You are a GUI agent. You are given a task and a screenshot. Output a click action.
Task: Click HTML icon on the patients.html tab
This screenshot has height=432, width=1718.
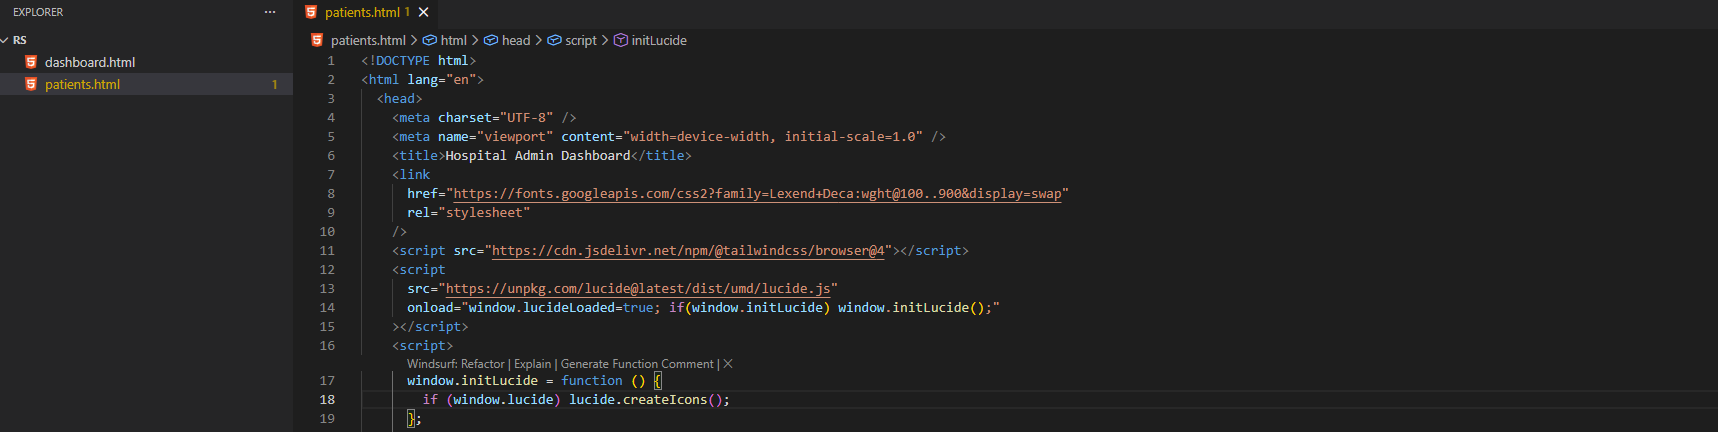click(311, 12)
